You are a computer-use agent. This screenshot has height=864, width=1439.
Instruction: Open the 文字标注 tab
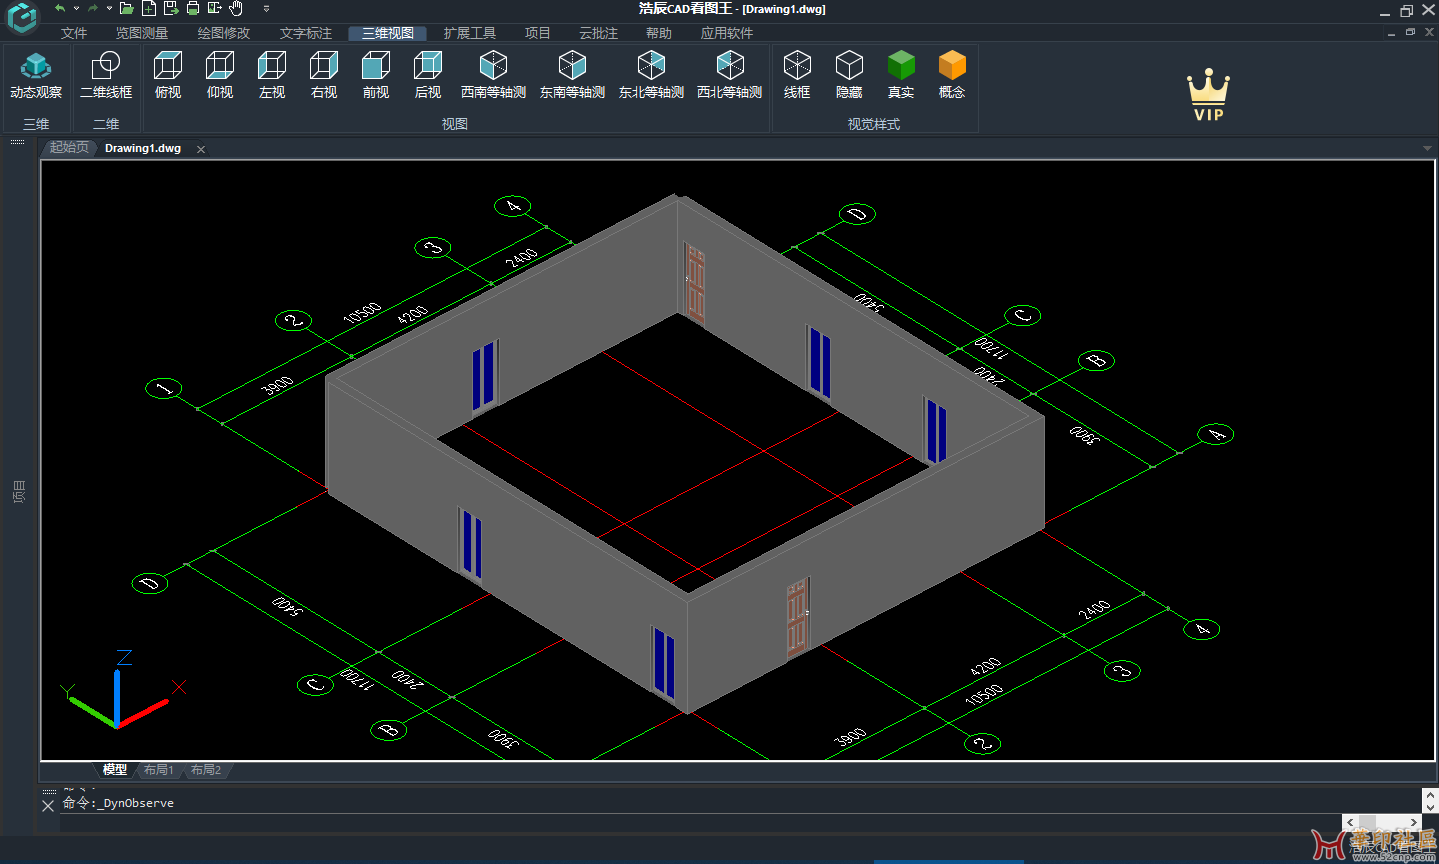tap(306, 33)
